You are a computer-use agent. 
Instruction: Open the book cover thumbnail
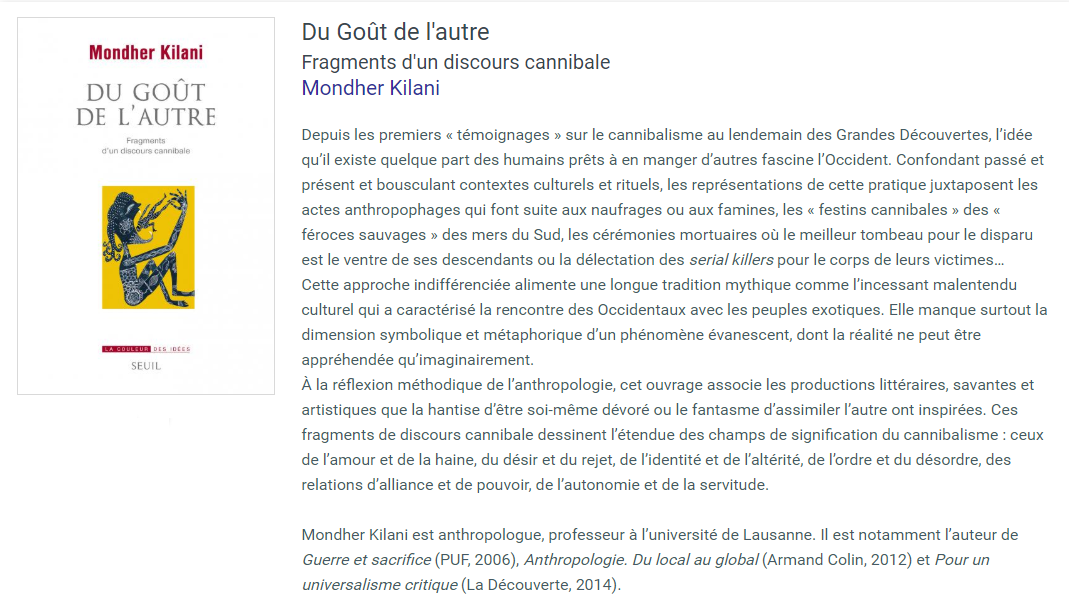[x=146, y=205]
